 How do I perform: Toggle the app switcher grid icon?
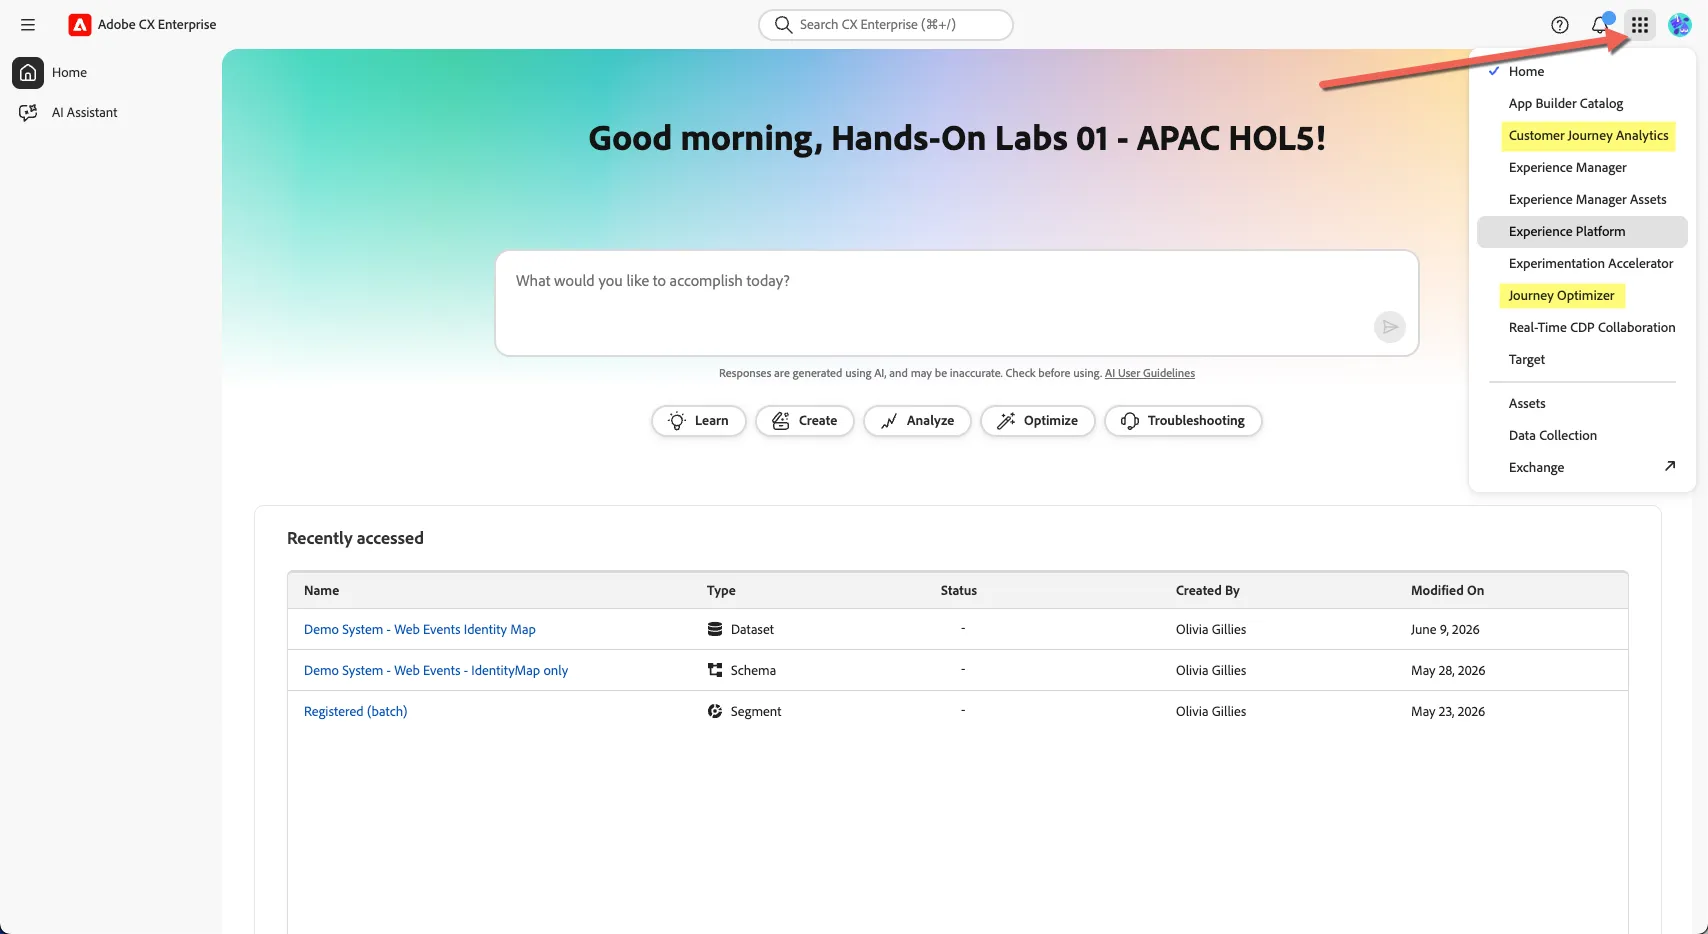coord(1640,25)
